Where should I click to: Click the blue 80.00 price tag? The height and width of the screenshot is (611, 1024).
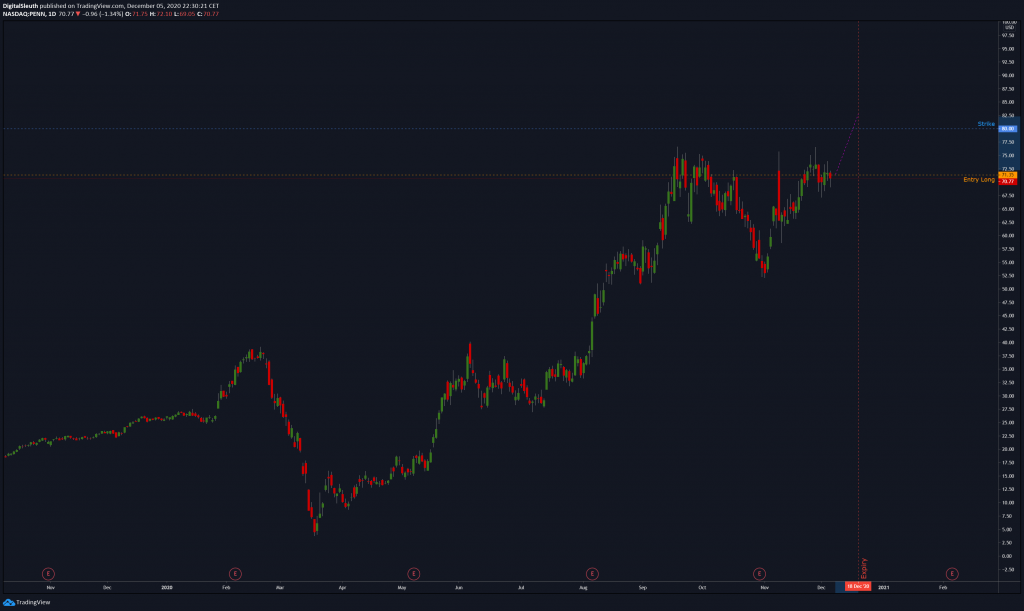1007,129
